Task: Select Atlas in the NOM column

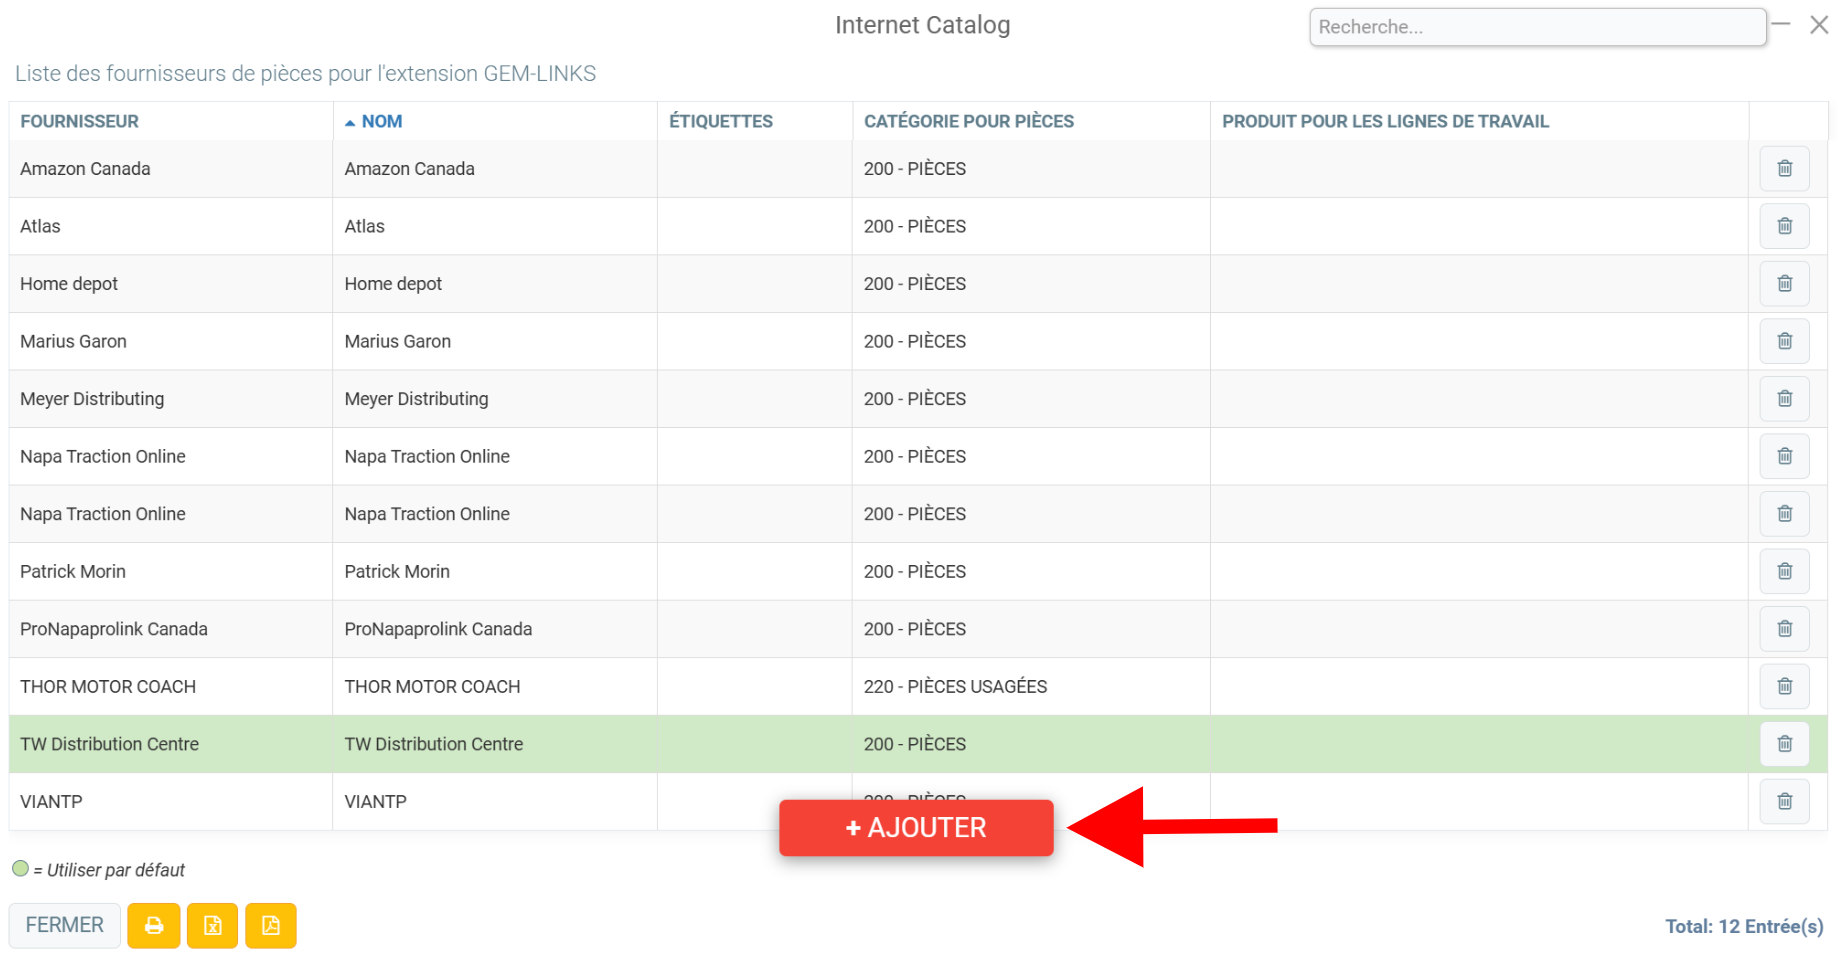Action: (x=365, y=226)
